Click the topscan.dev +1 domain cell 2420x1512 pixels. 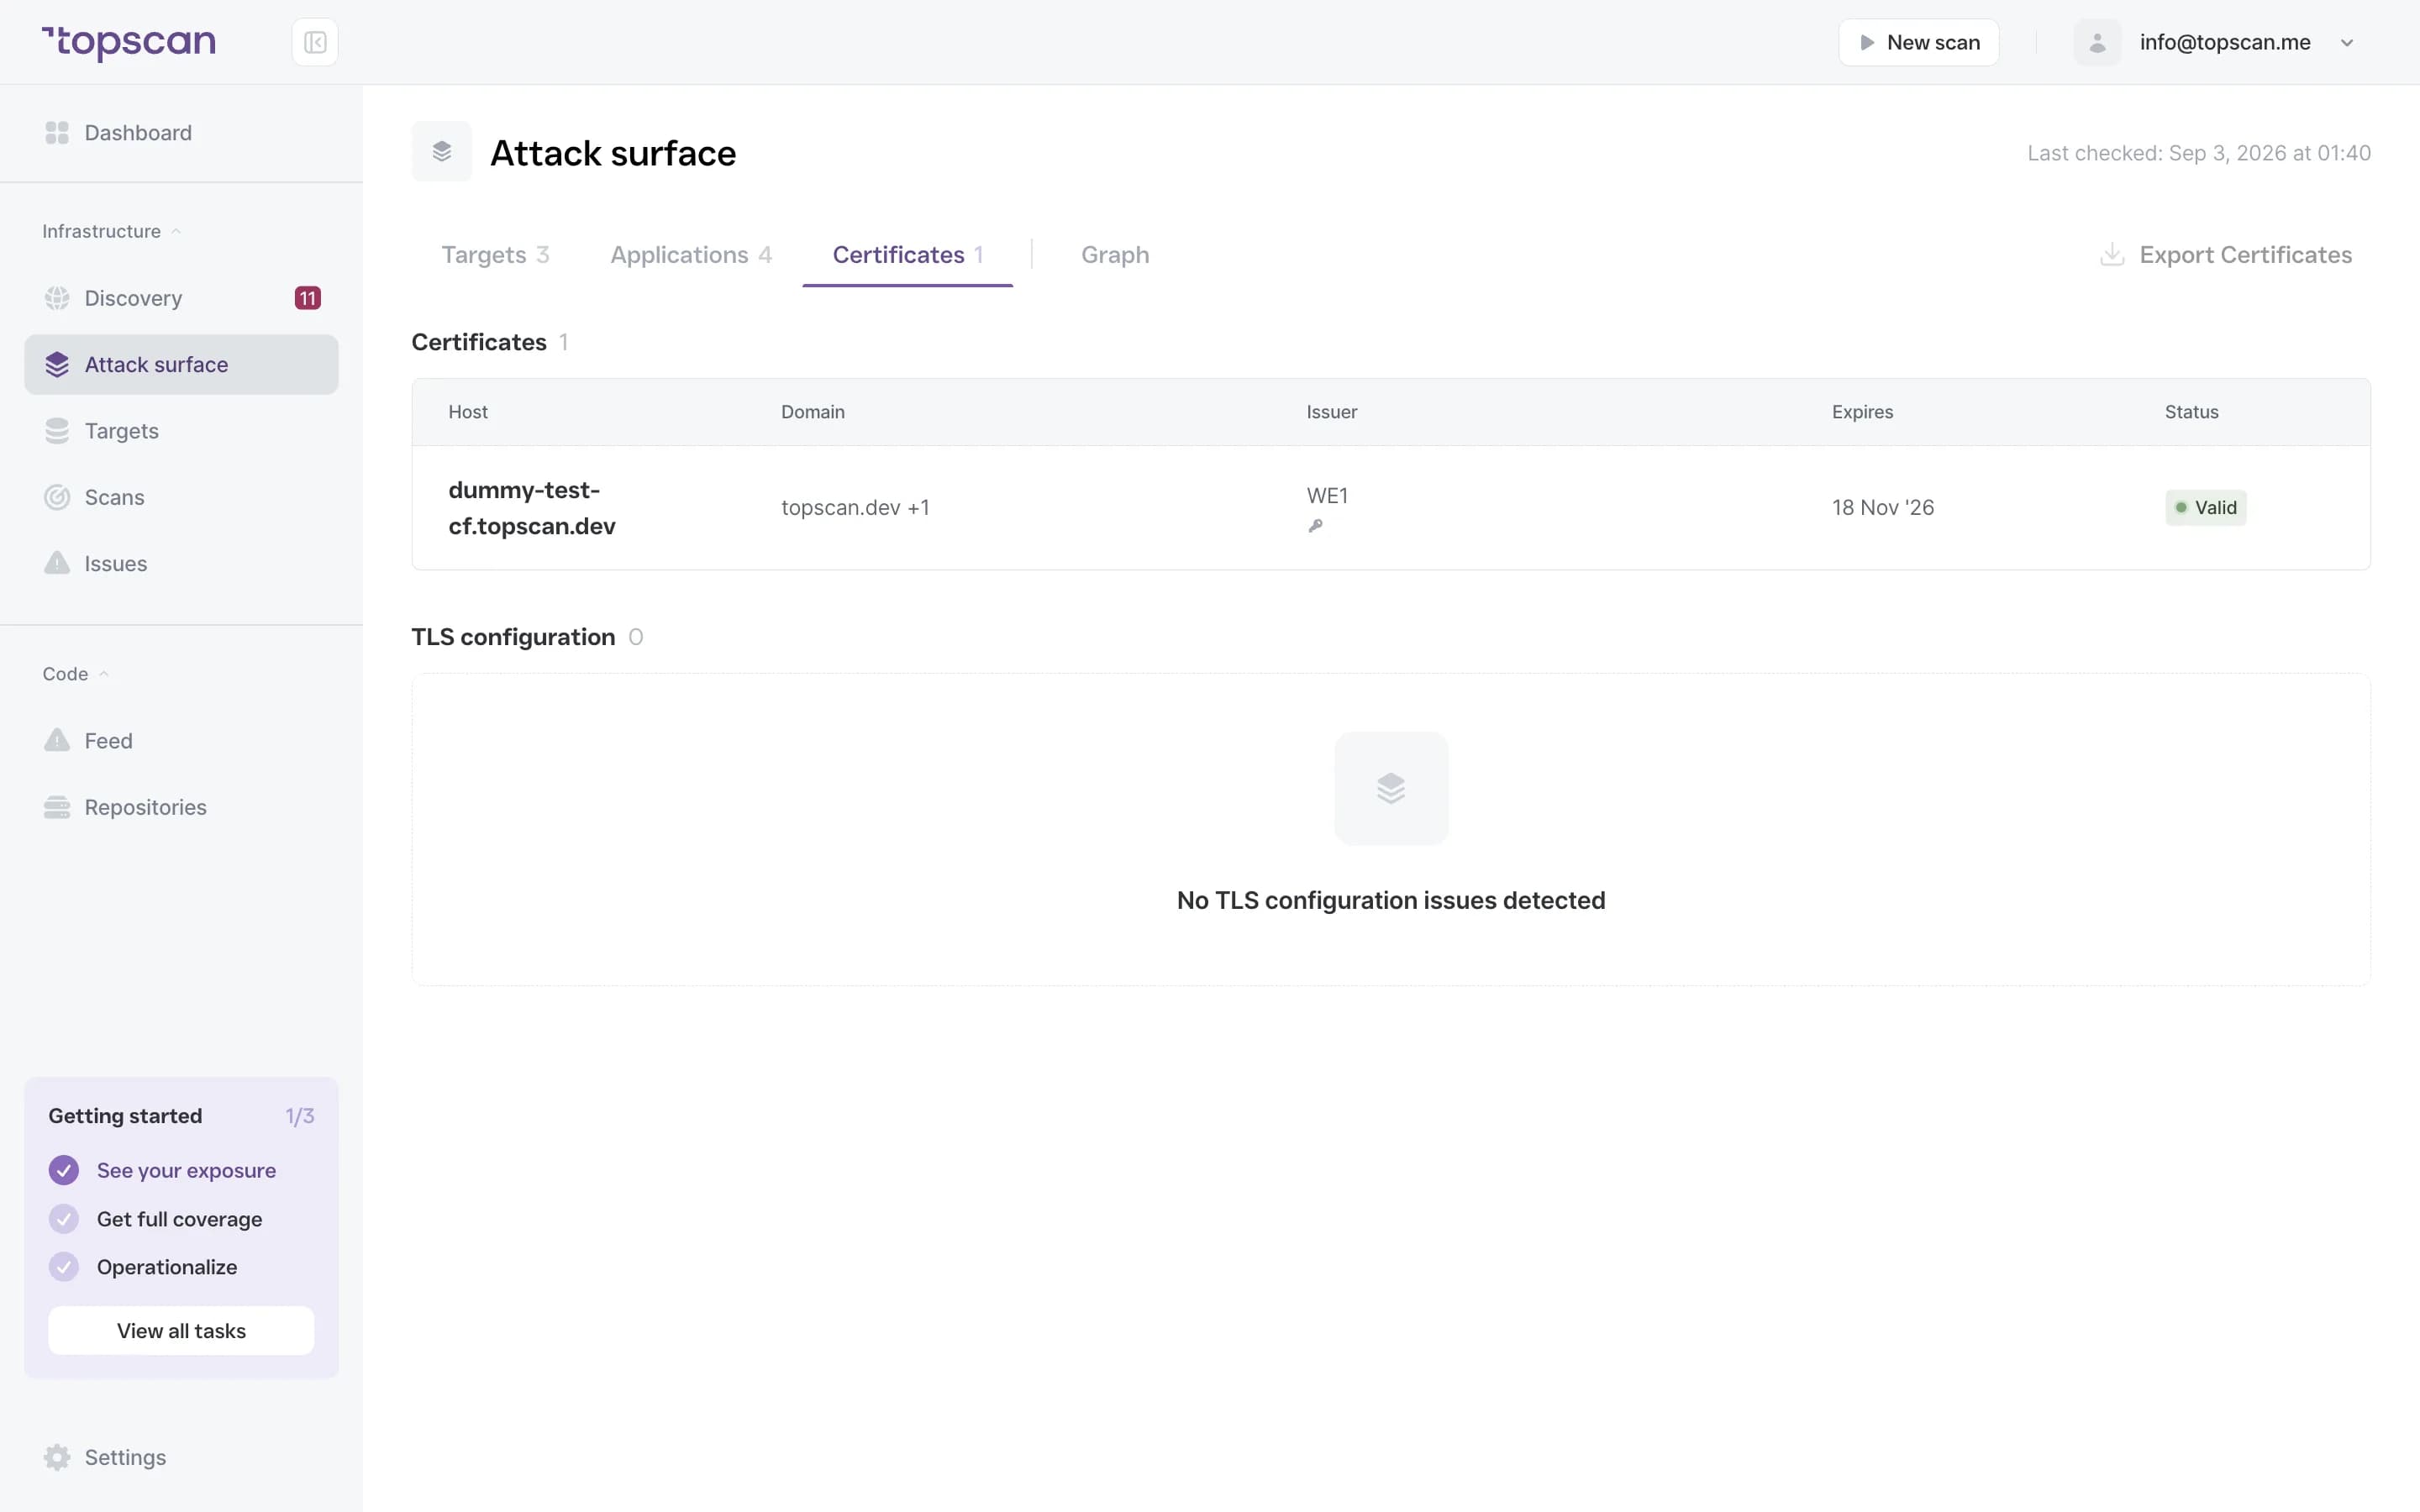pos(855,508)
